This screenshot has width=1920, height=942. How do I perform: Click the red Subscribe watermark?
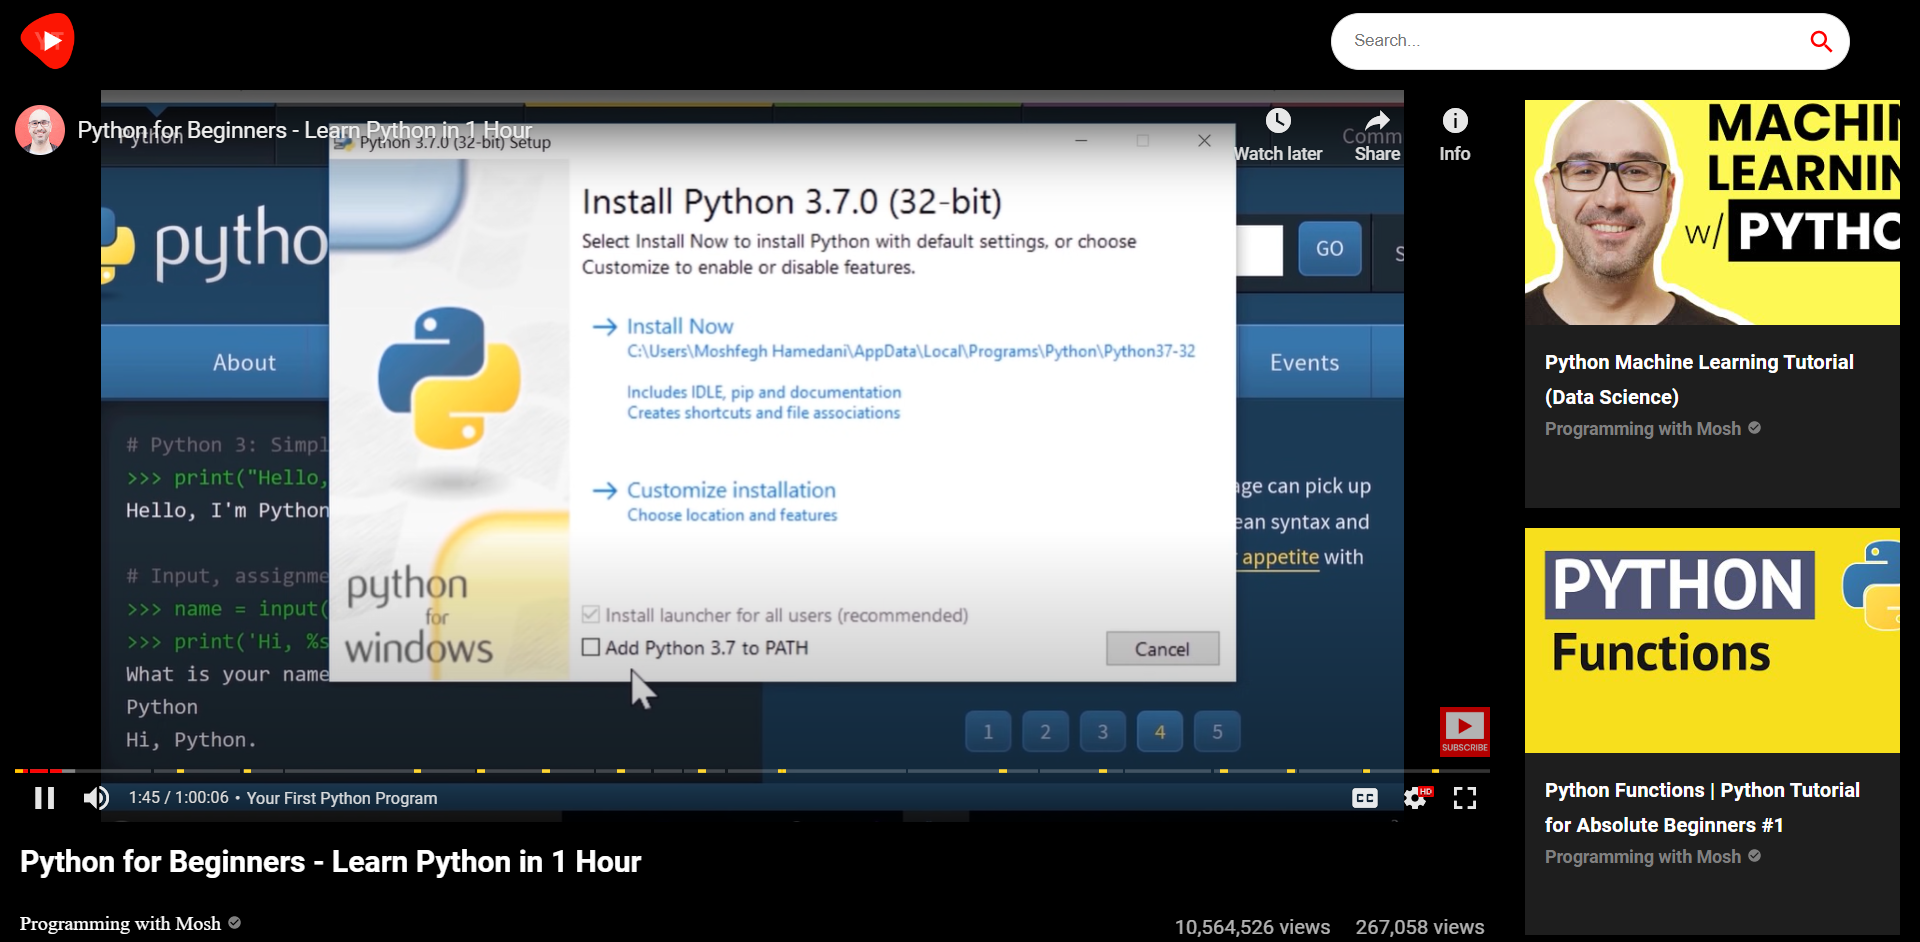tap(1464, 731)
